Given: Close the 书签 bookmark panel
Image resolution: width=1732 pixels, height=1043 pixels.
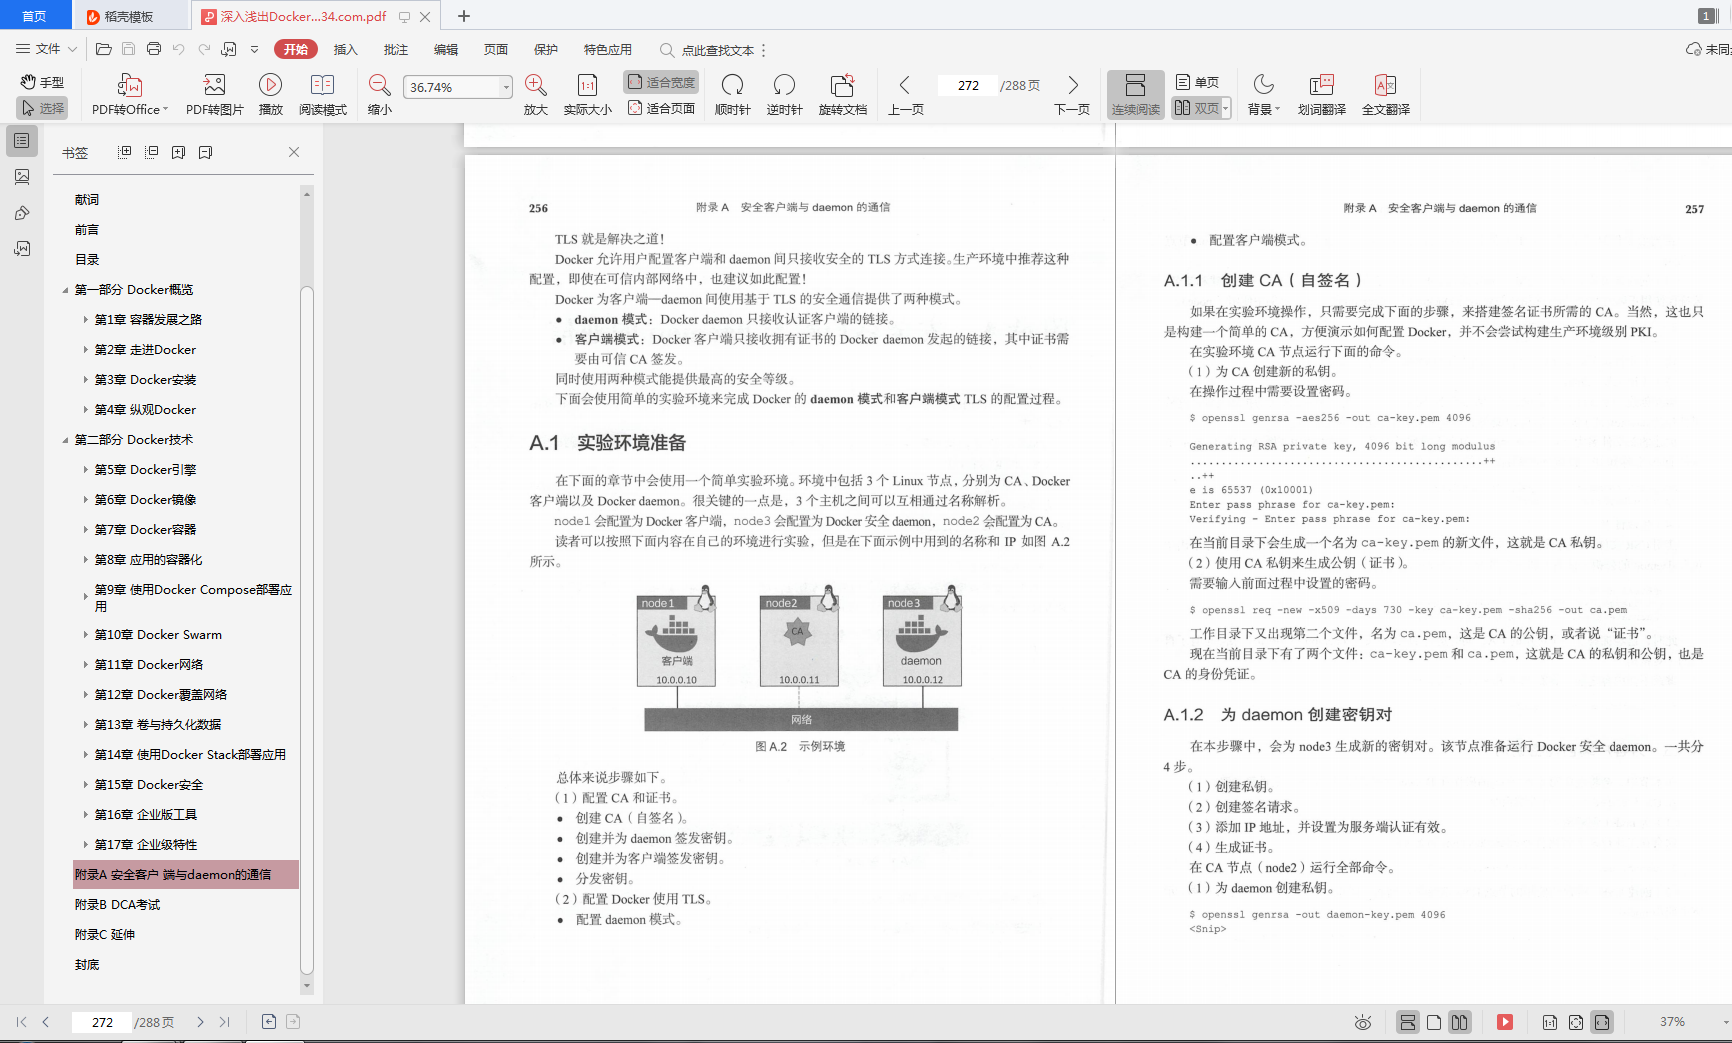Looking at the screenshot, I should coord(294,152).
